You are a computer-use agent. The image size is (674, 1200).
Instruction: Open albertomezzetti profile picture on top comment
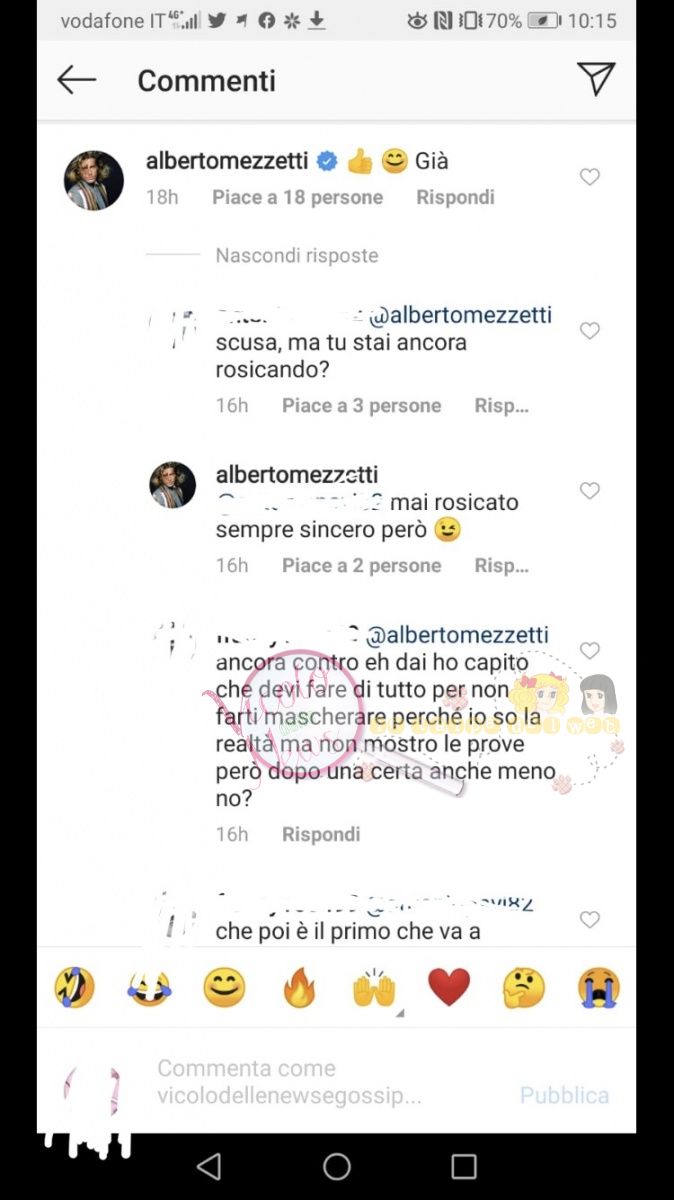click(x=94, y=181)
